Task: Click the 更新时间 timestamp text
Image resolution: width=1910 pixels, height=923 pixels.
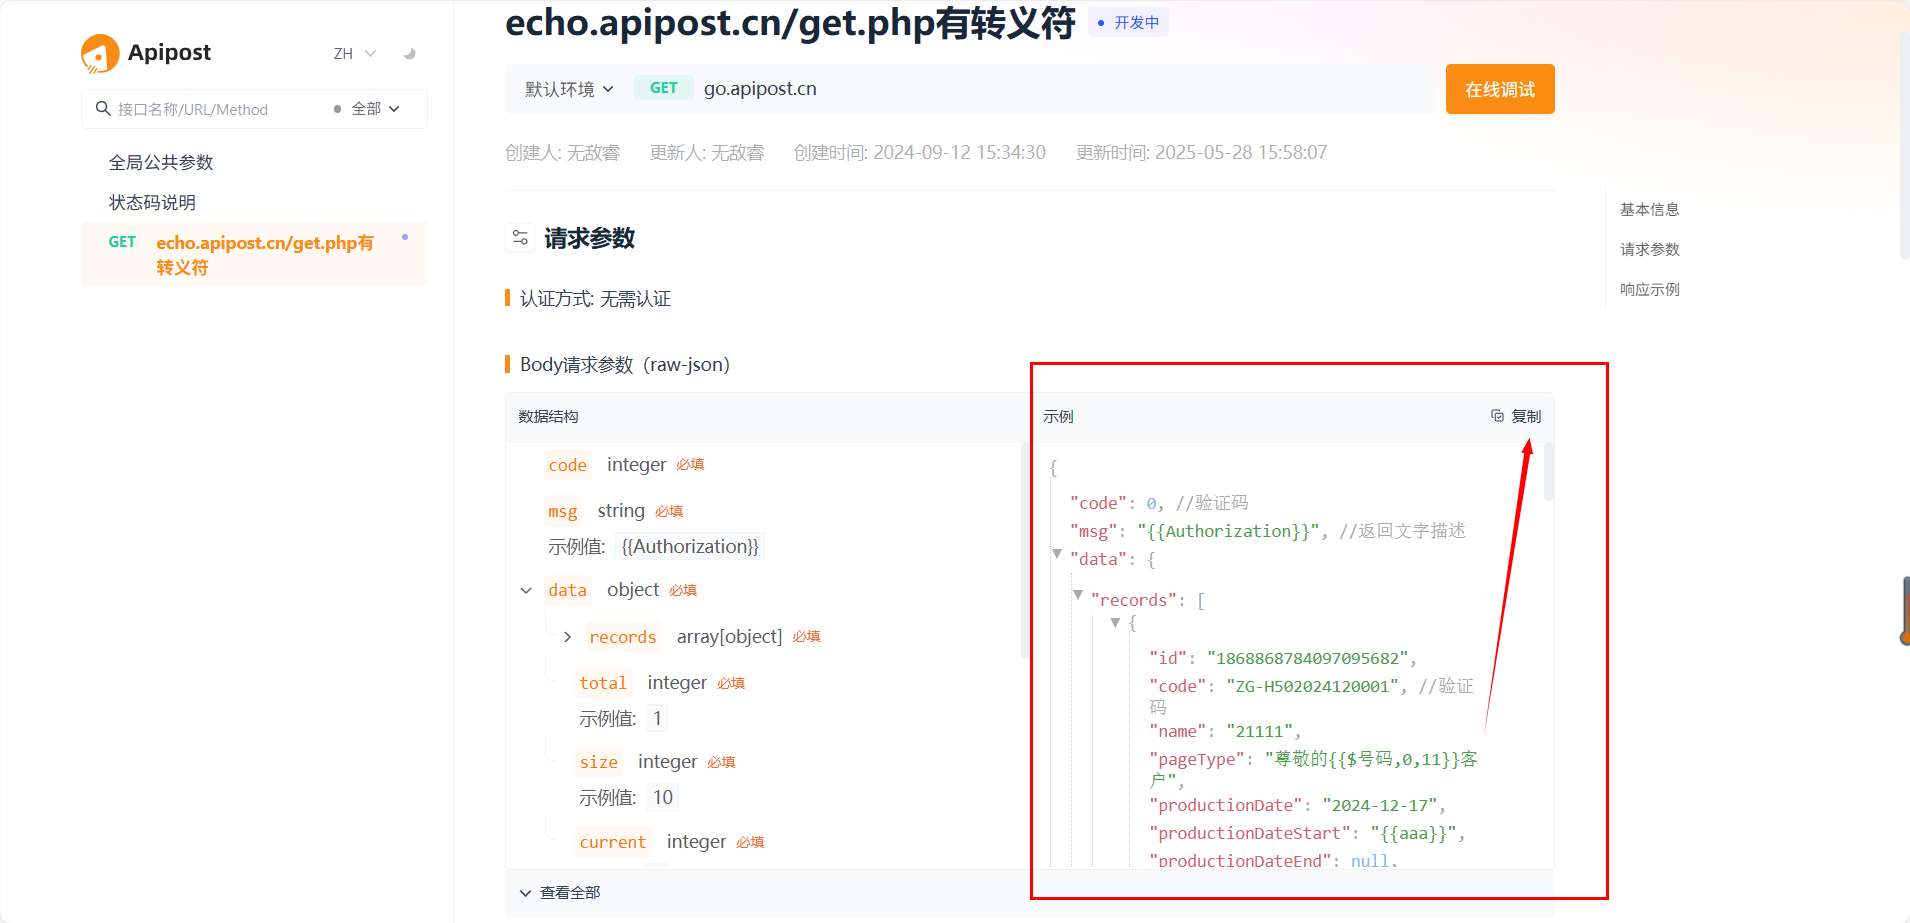Action: pyautogui.click(x=1202, y=153)
